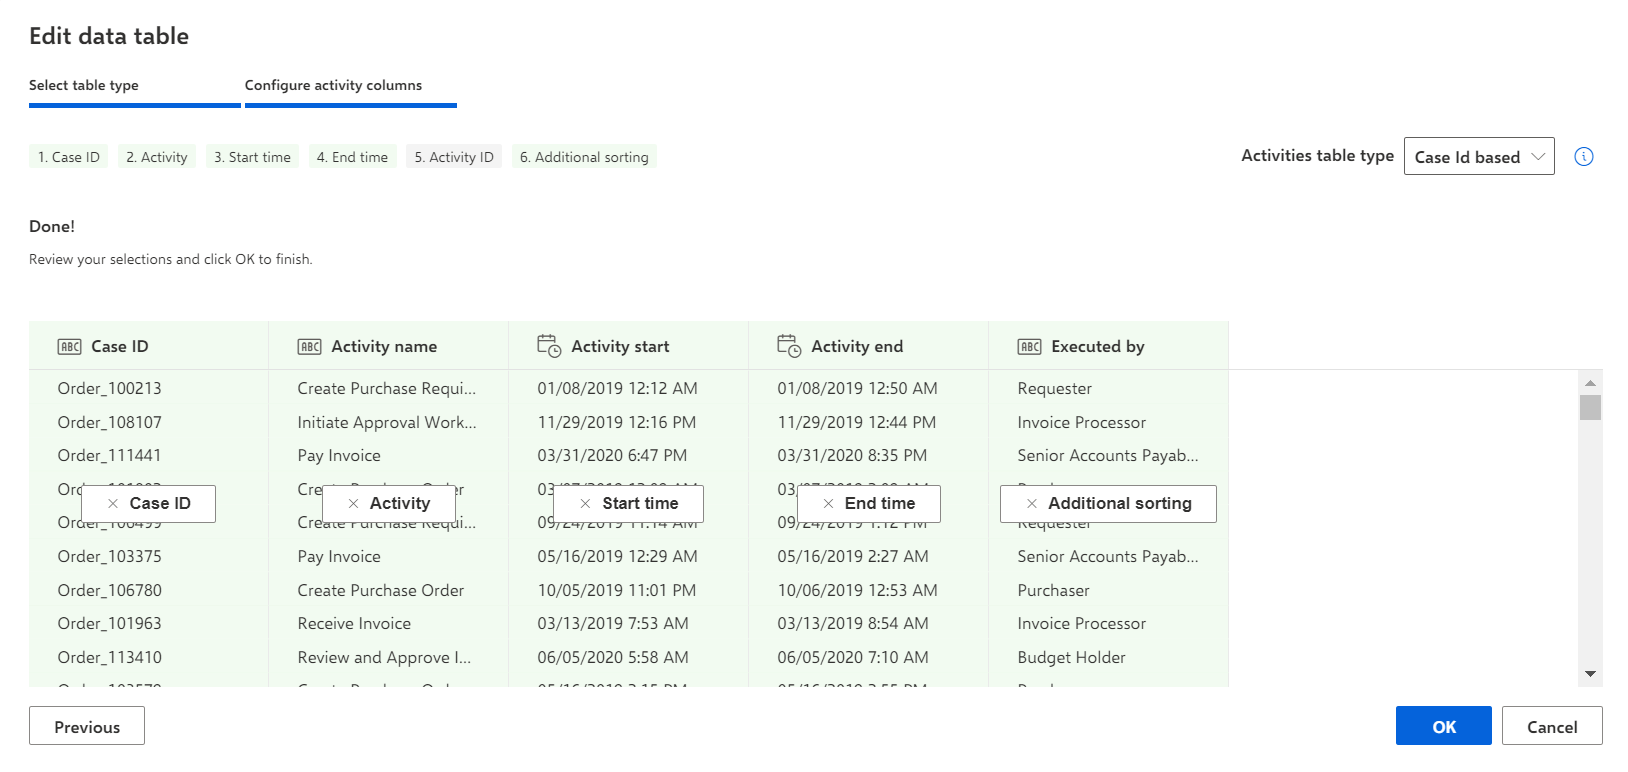The width and height of the screenshot is (1628, 772).
Task: Click the calendar icon of Activity start column
Action: coord(549,346)
